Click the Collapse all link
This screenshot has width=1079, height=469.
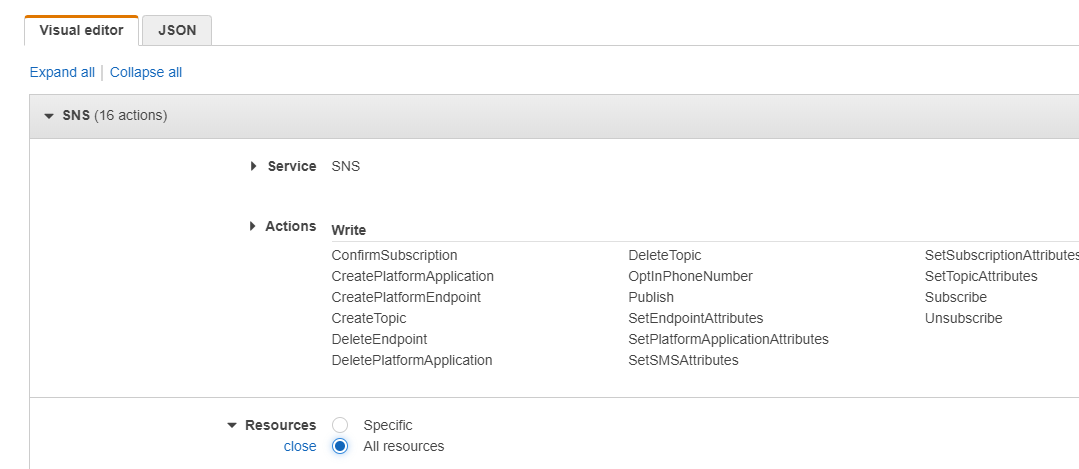click(x=146, y=72)
